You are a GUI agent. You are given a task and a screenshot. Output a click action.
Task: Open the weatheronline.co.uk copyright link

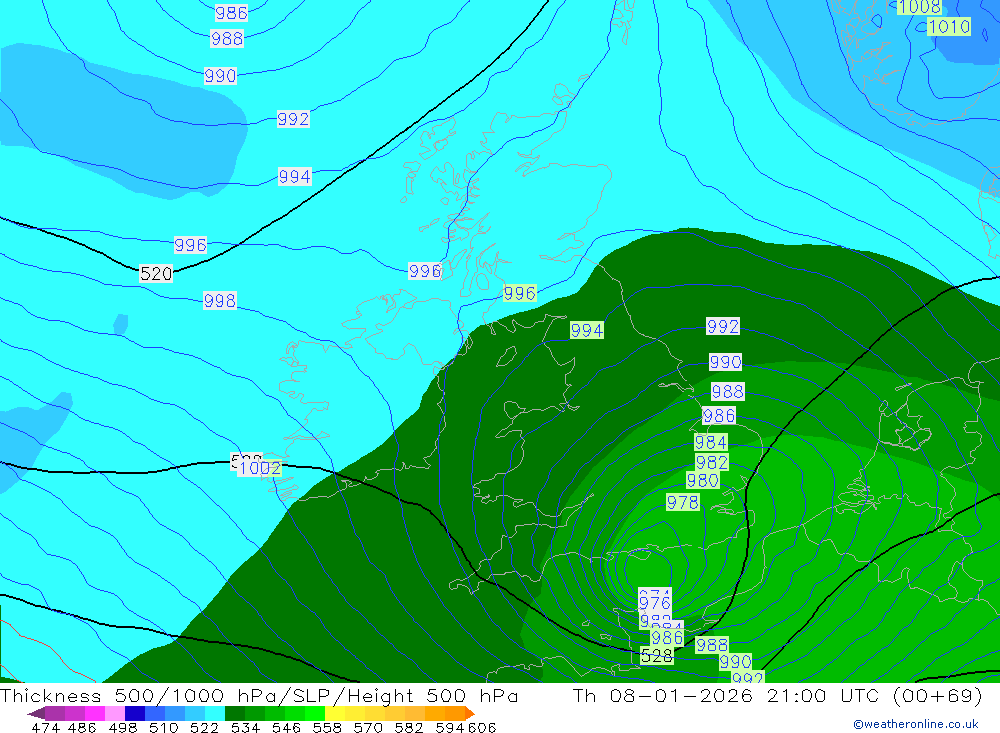pos(916,724)
